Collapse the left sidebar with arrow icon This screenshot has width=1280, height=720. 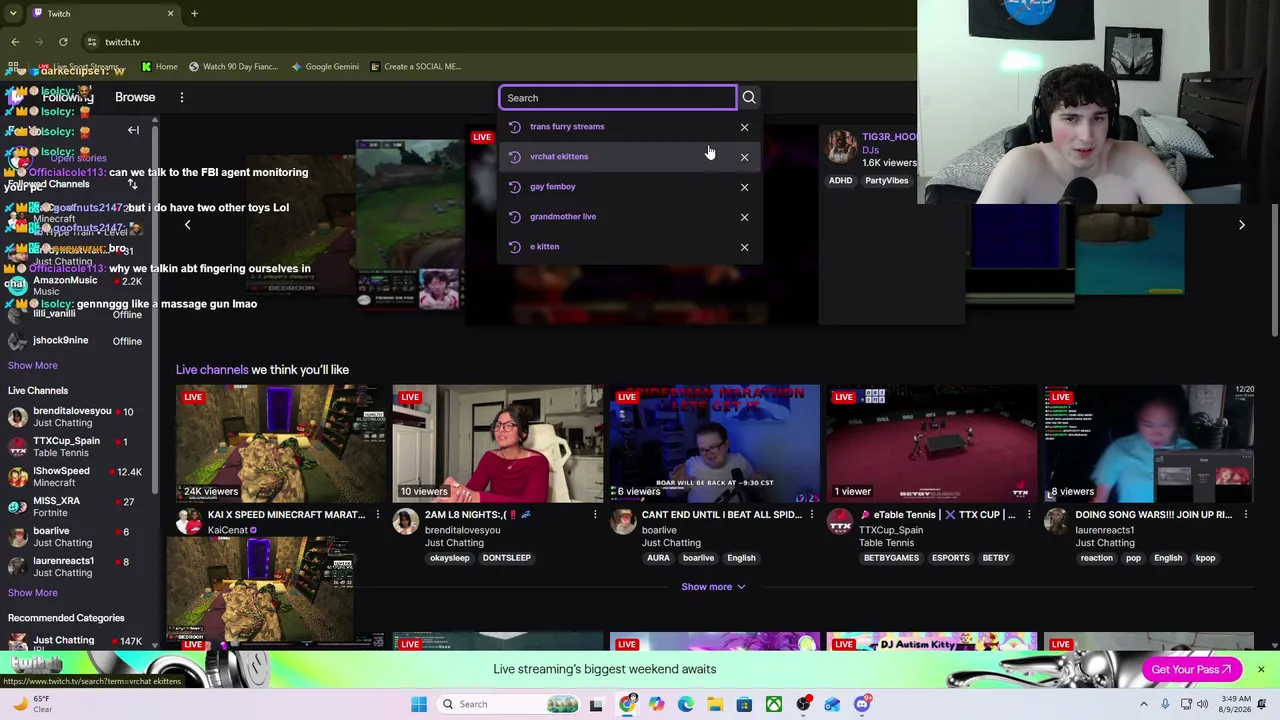point(133,130)
